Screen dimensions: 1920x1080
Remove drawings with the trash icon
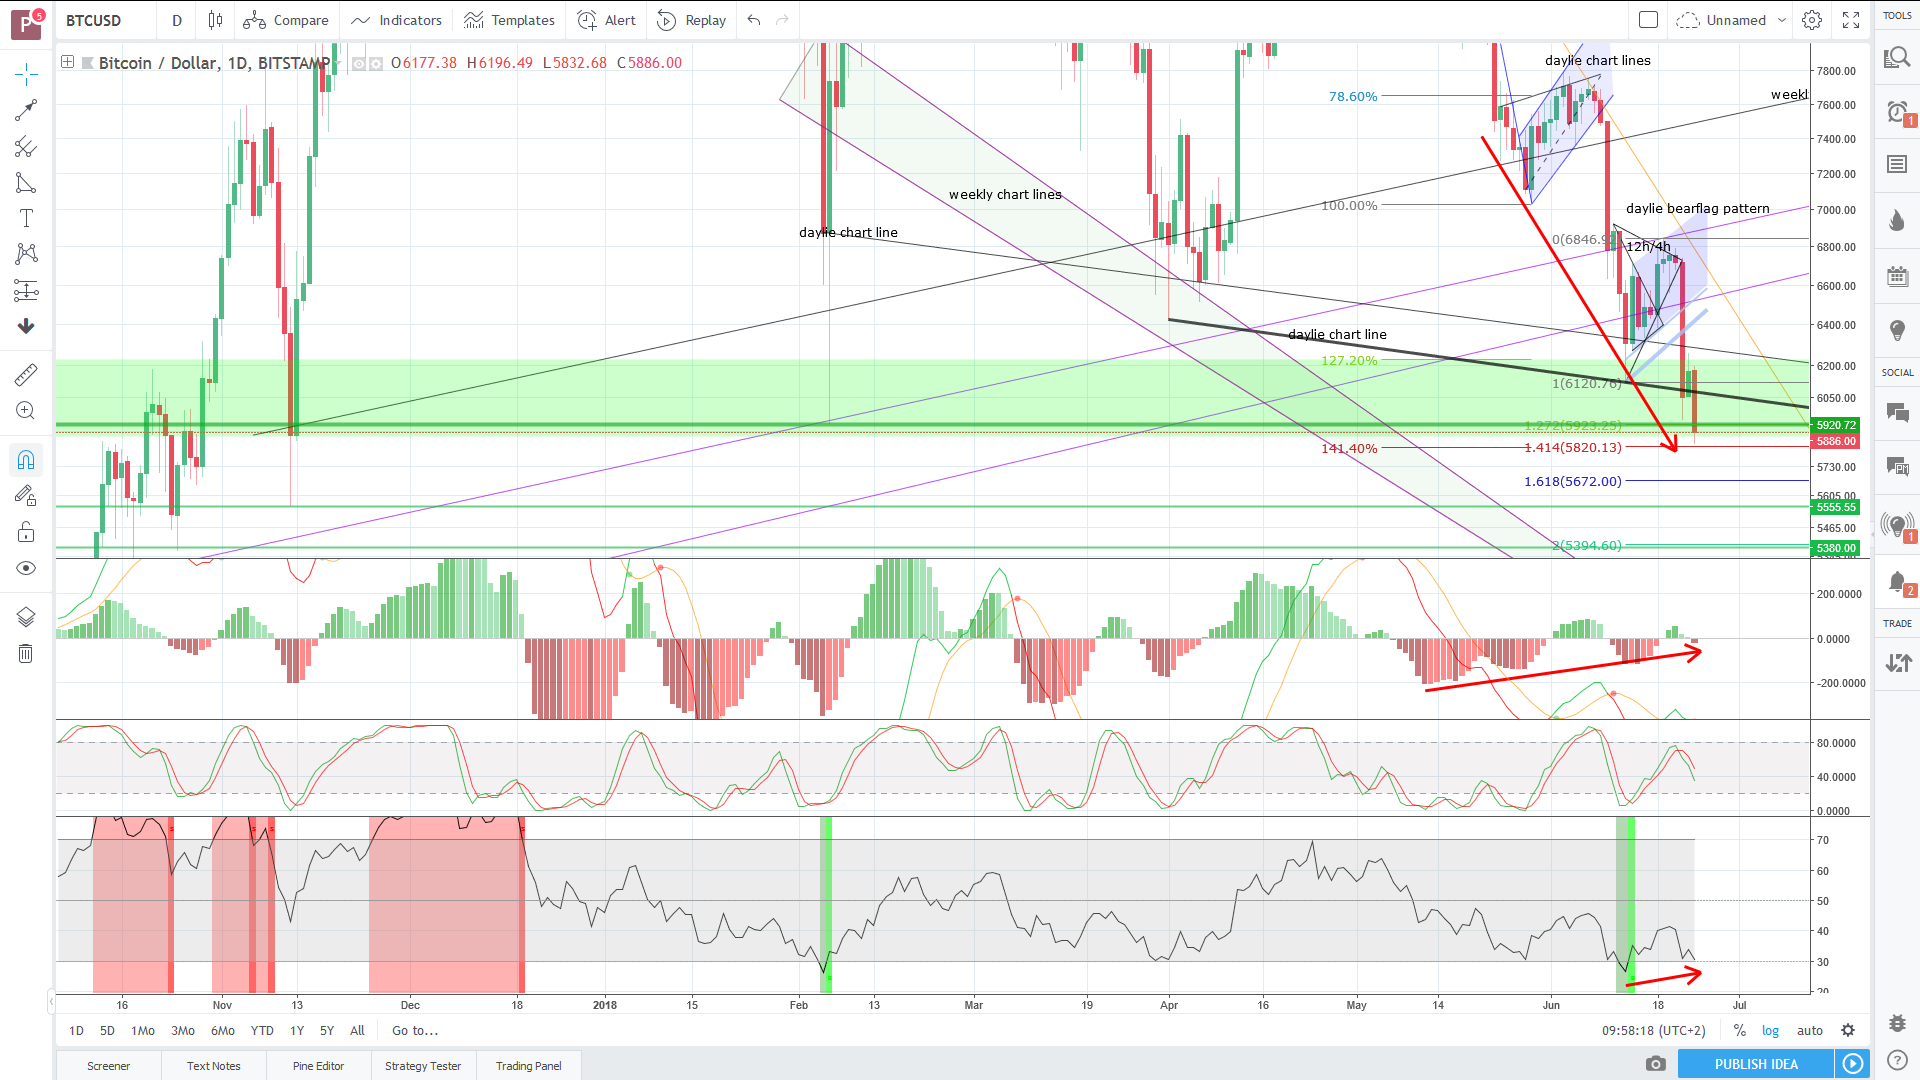pos(26,654)
